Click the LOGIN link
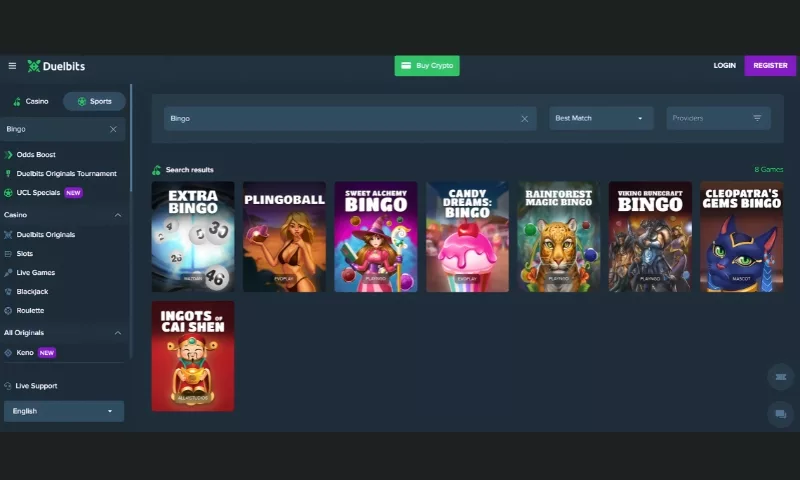This screenshot has height=480, width=800. click(724, 66)
